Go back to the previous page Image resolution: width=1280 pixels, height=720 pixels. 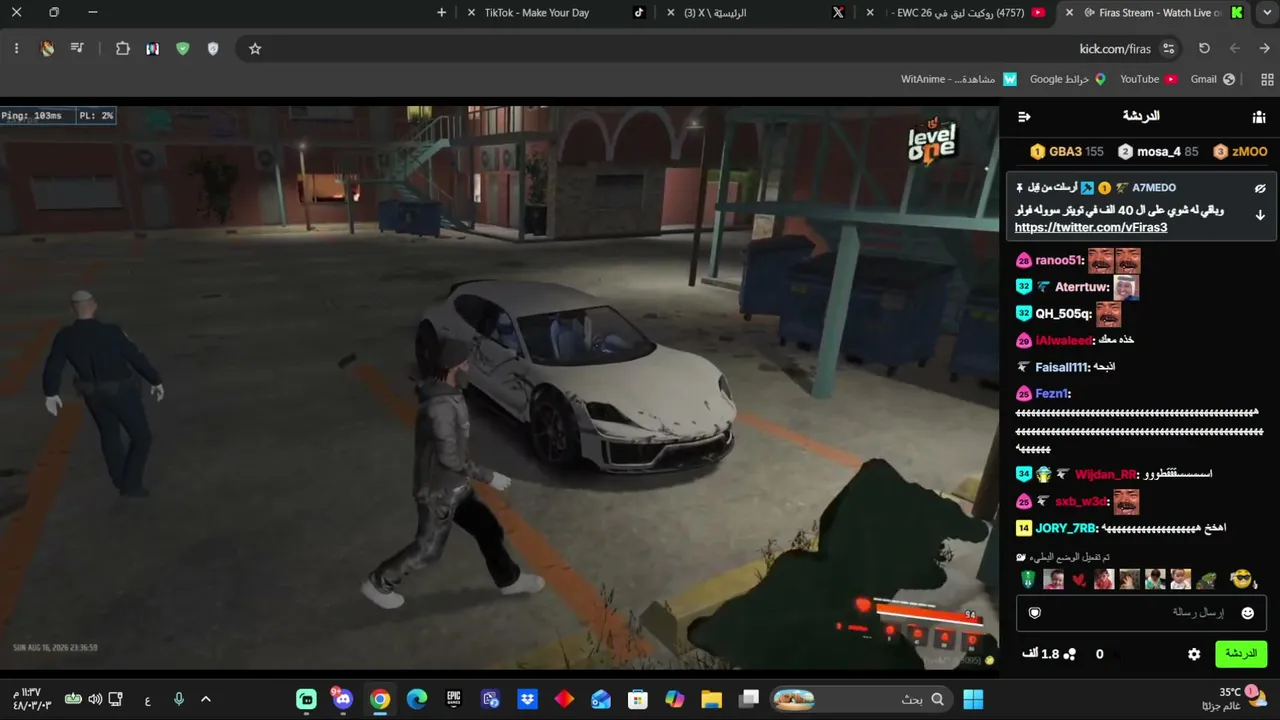click(1264, 49)
